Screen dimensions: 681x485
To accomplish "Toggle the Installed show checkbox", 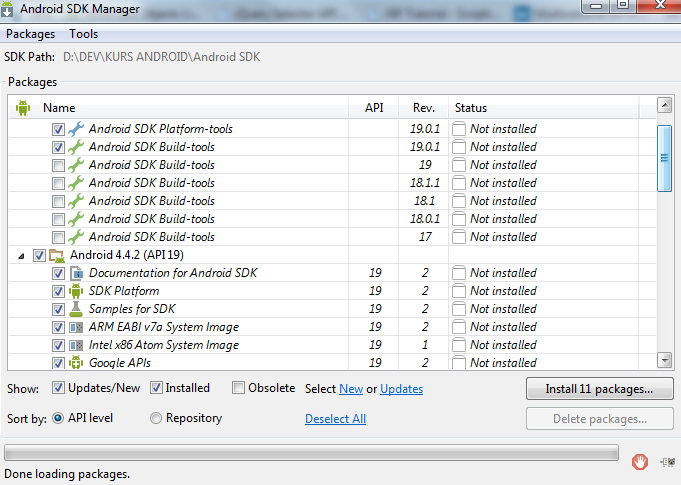I will tap(156, 388).
